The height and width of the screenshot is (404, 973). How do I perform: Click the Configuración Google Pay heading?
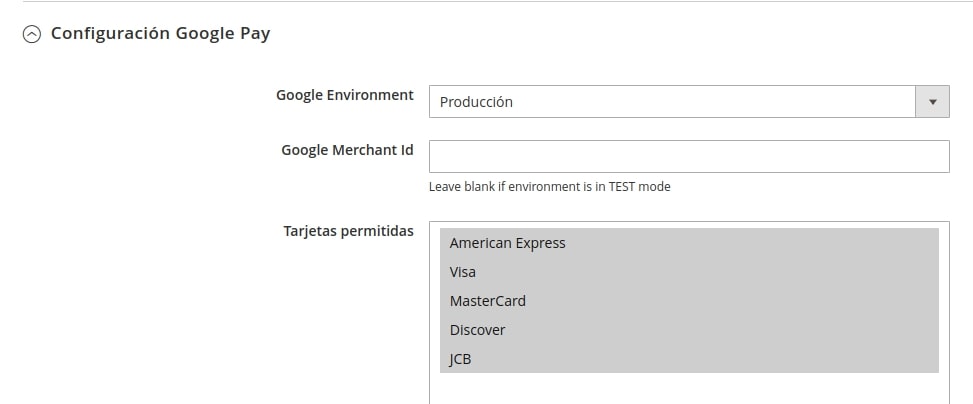(x=160, y=34)
